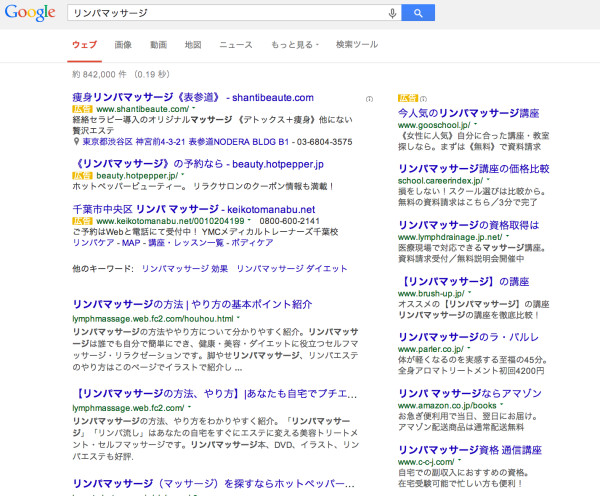Click the info icon beside the sidebar 広告 label
Image resolution: width=600 pixels, height=496 pixels.
(423, 99)
